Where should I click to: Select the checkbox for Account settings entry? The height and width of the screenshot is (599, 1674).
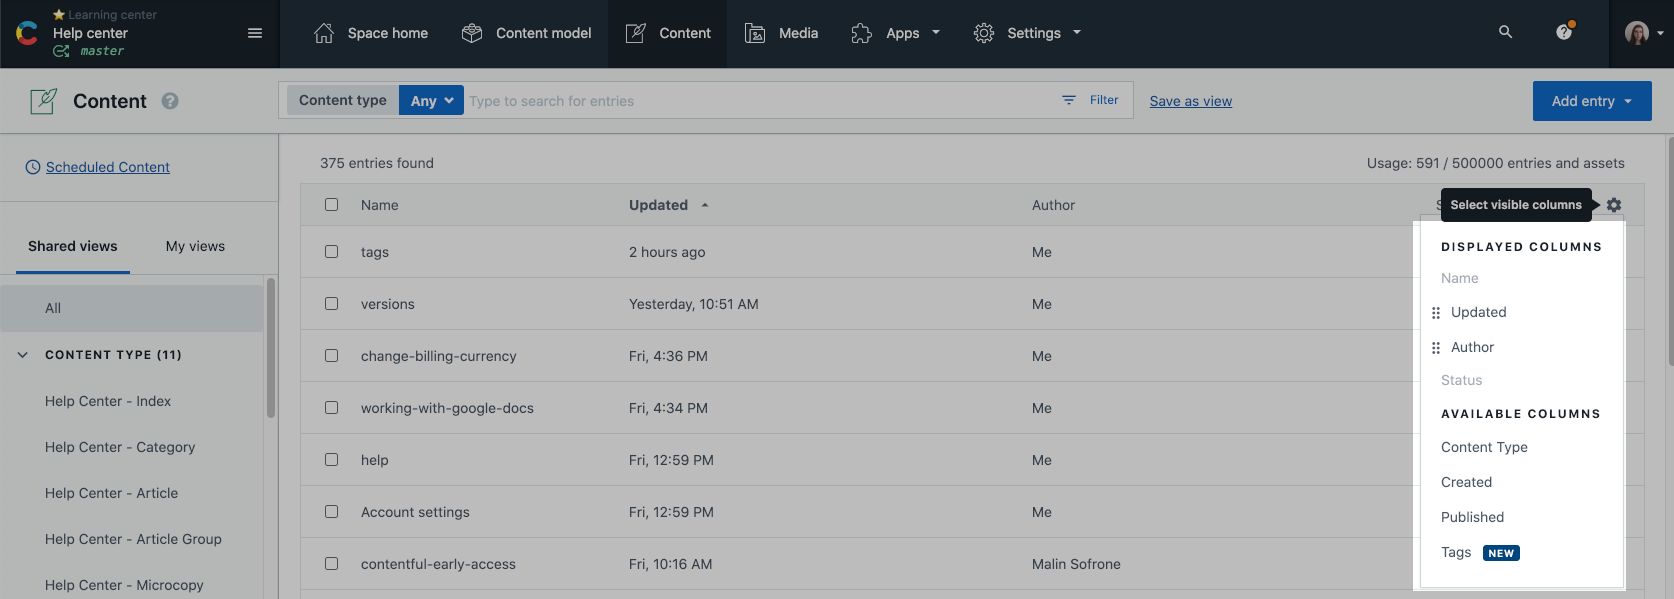pos(331,512)
